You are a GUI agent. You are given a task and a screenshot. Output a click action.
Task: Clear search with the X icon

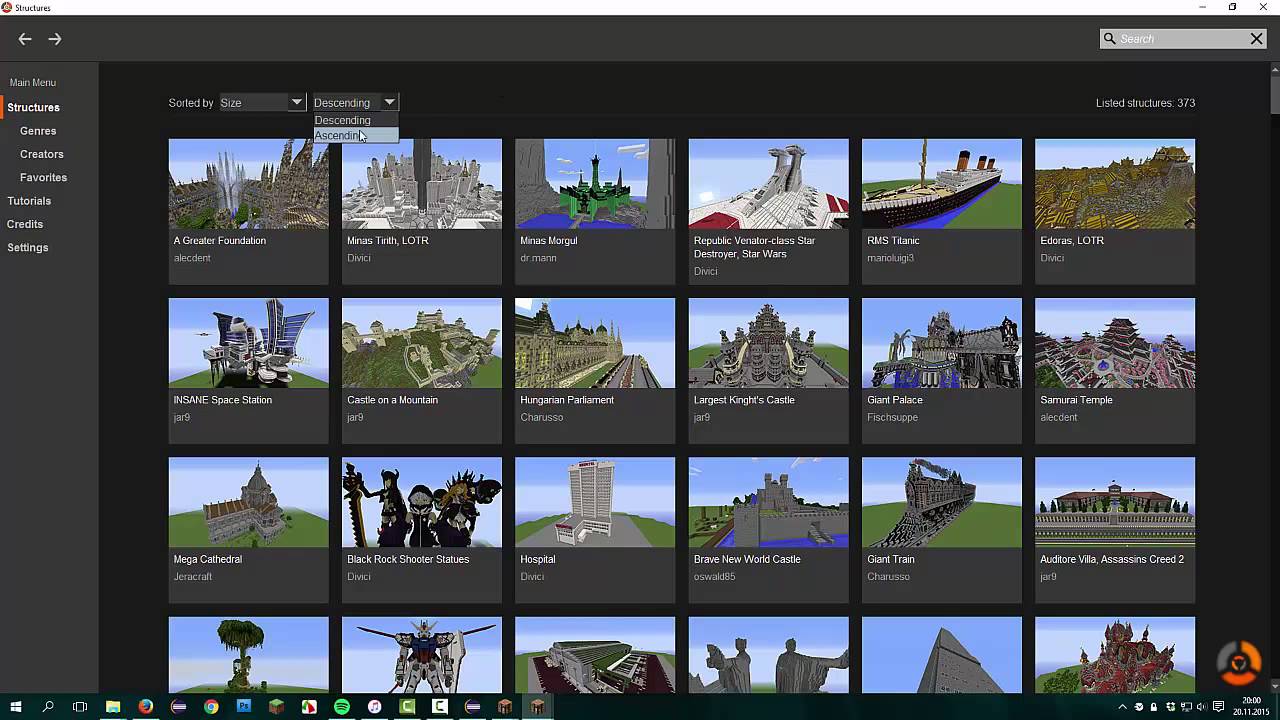pos(1257,39)
